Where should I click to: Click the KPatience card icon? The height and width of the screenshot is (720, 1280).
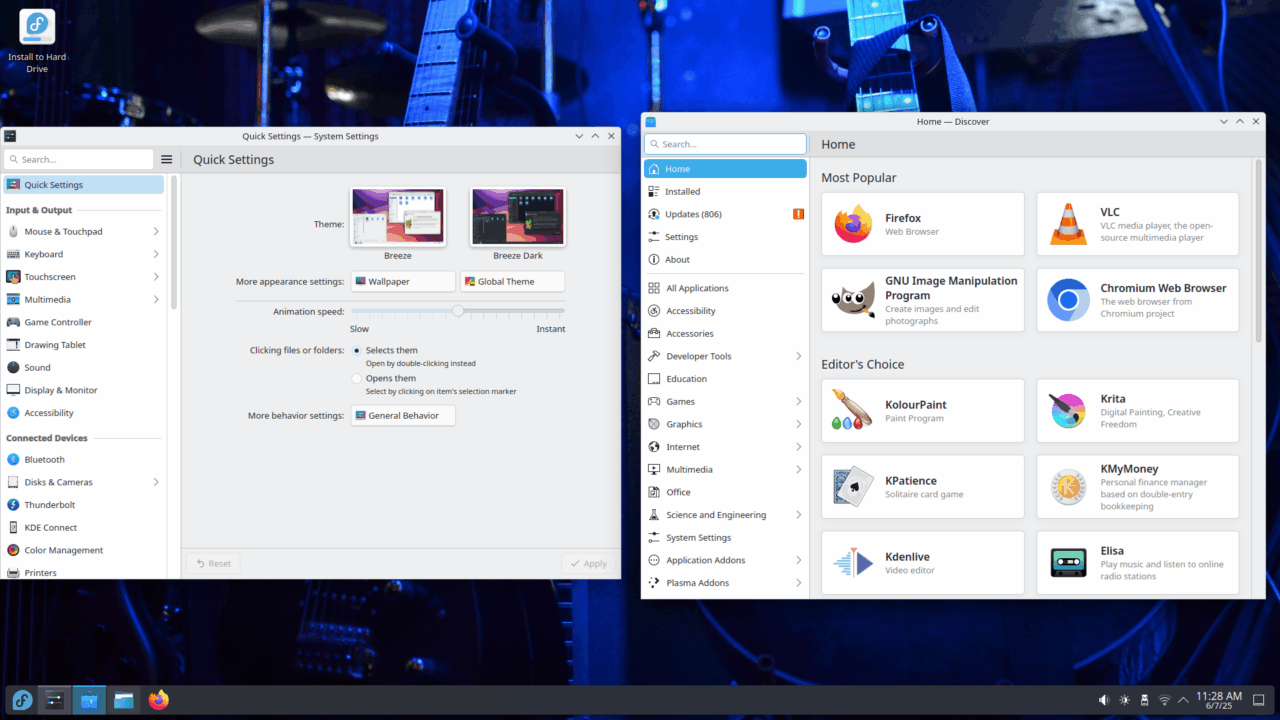[x=853, y=487]
